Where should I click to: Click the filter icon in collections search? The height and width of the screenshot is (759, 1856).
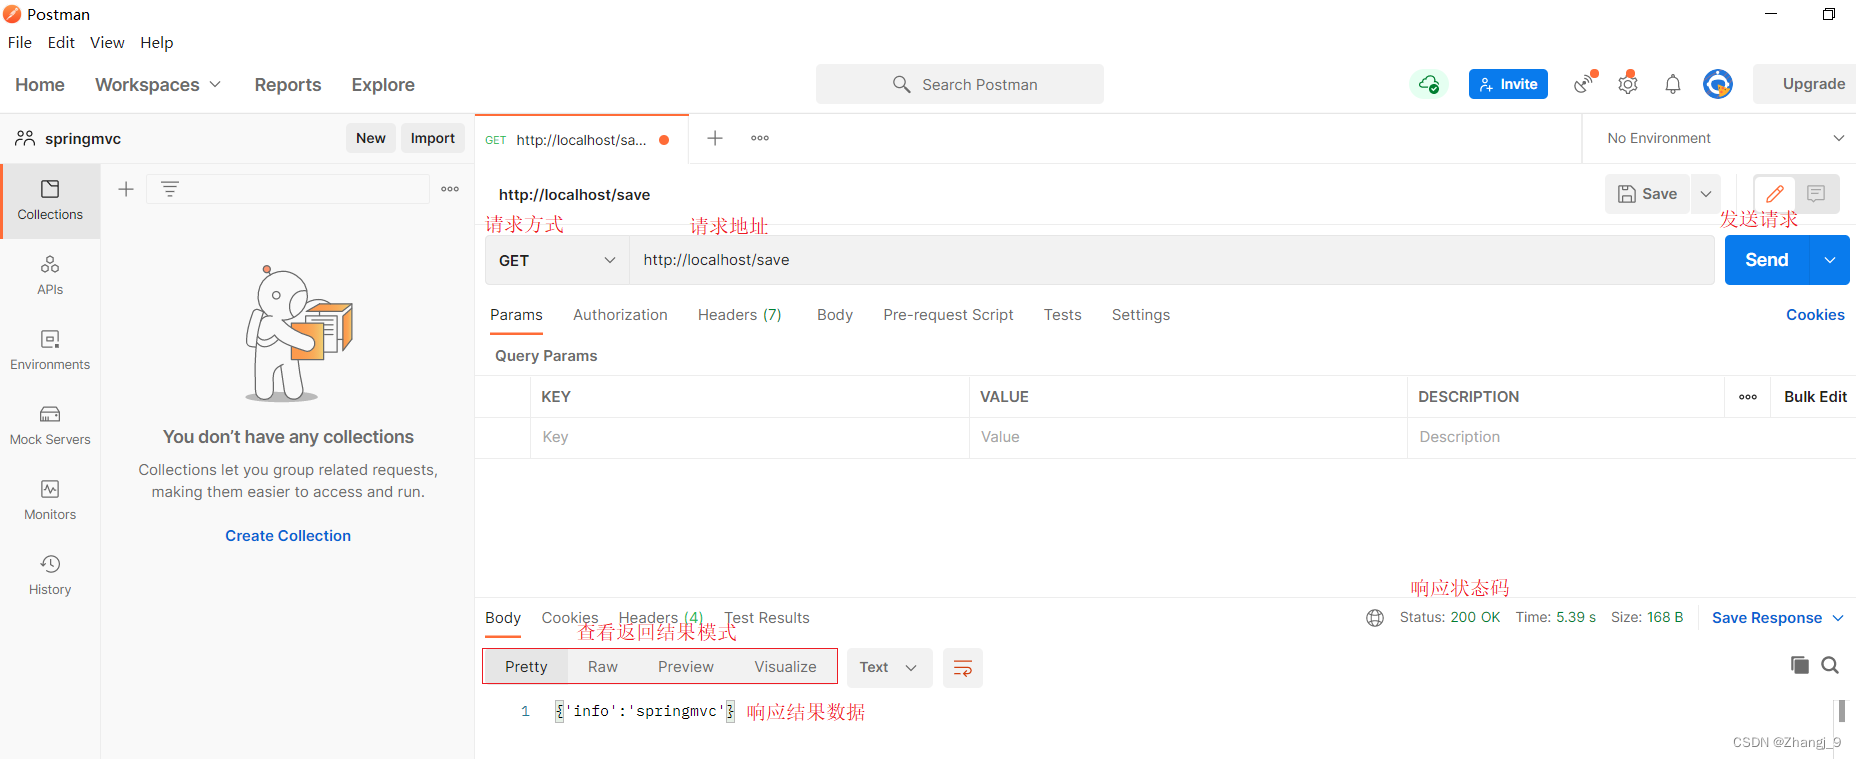(x=170, y=189)
